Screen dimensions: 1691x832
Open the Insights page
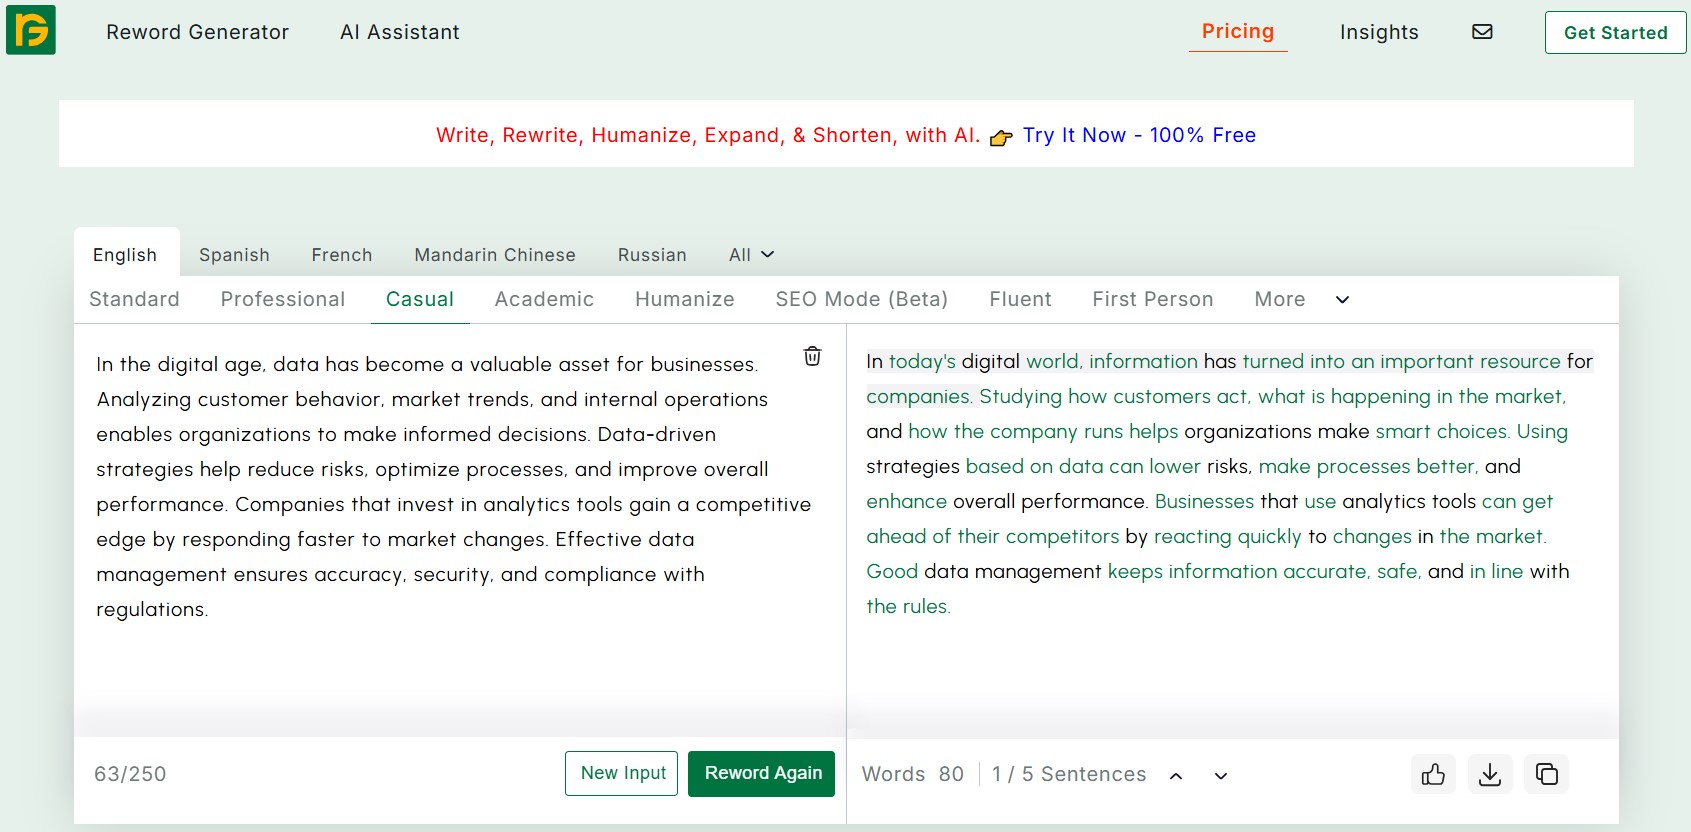[1379, 32]
